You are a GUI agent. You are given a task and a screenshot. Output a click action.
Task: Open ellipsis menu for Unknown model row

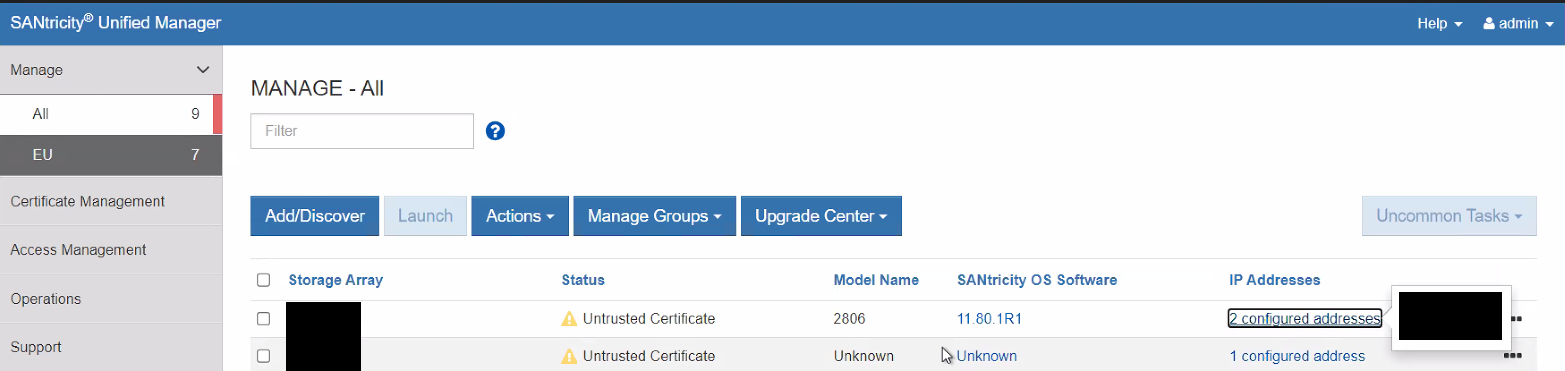[x=1512, y=355]
